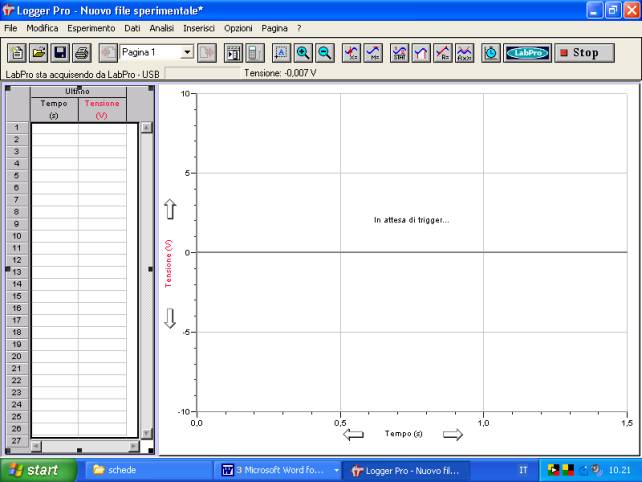Click the Tensione column header
This screenshot has width=642, height=482.
pyautogui.click(x=102, y=109)
